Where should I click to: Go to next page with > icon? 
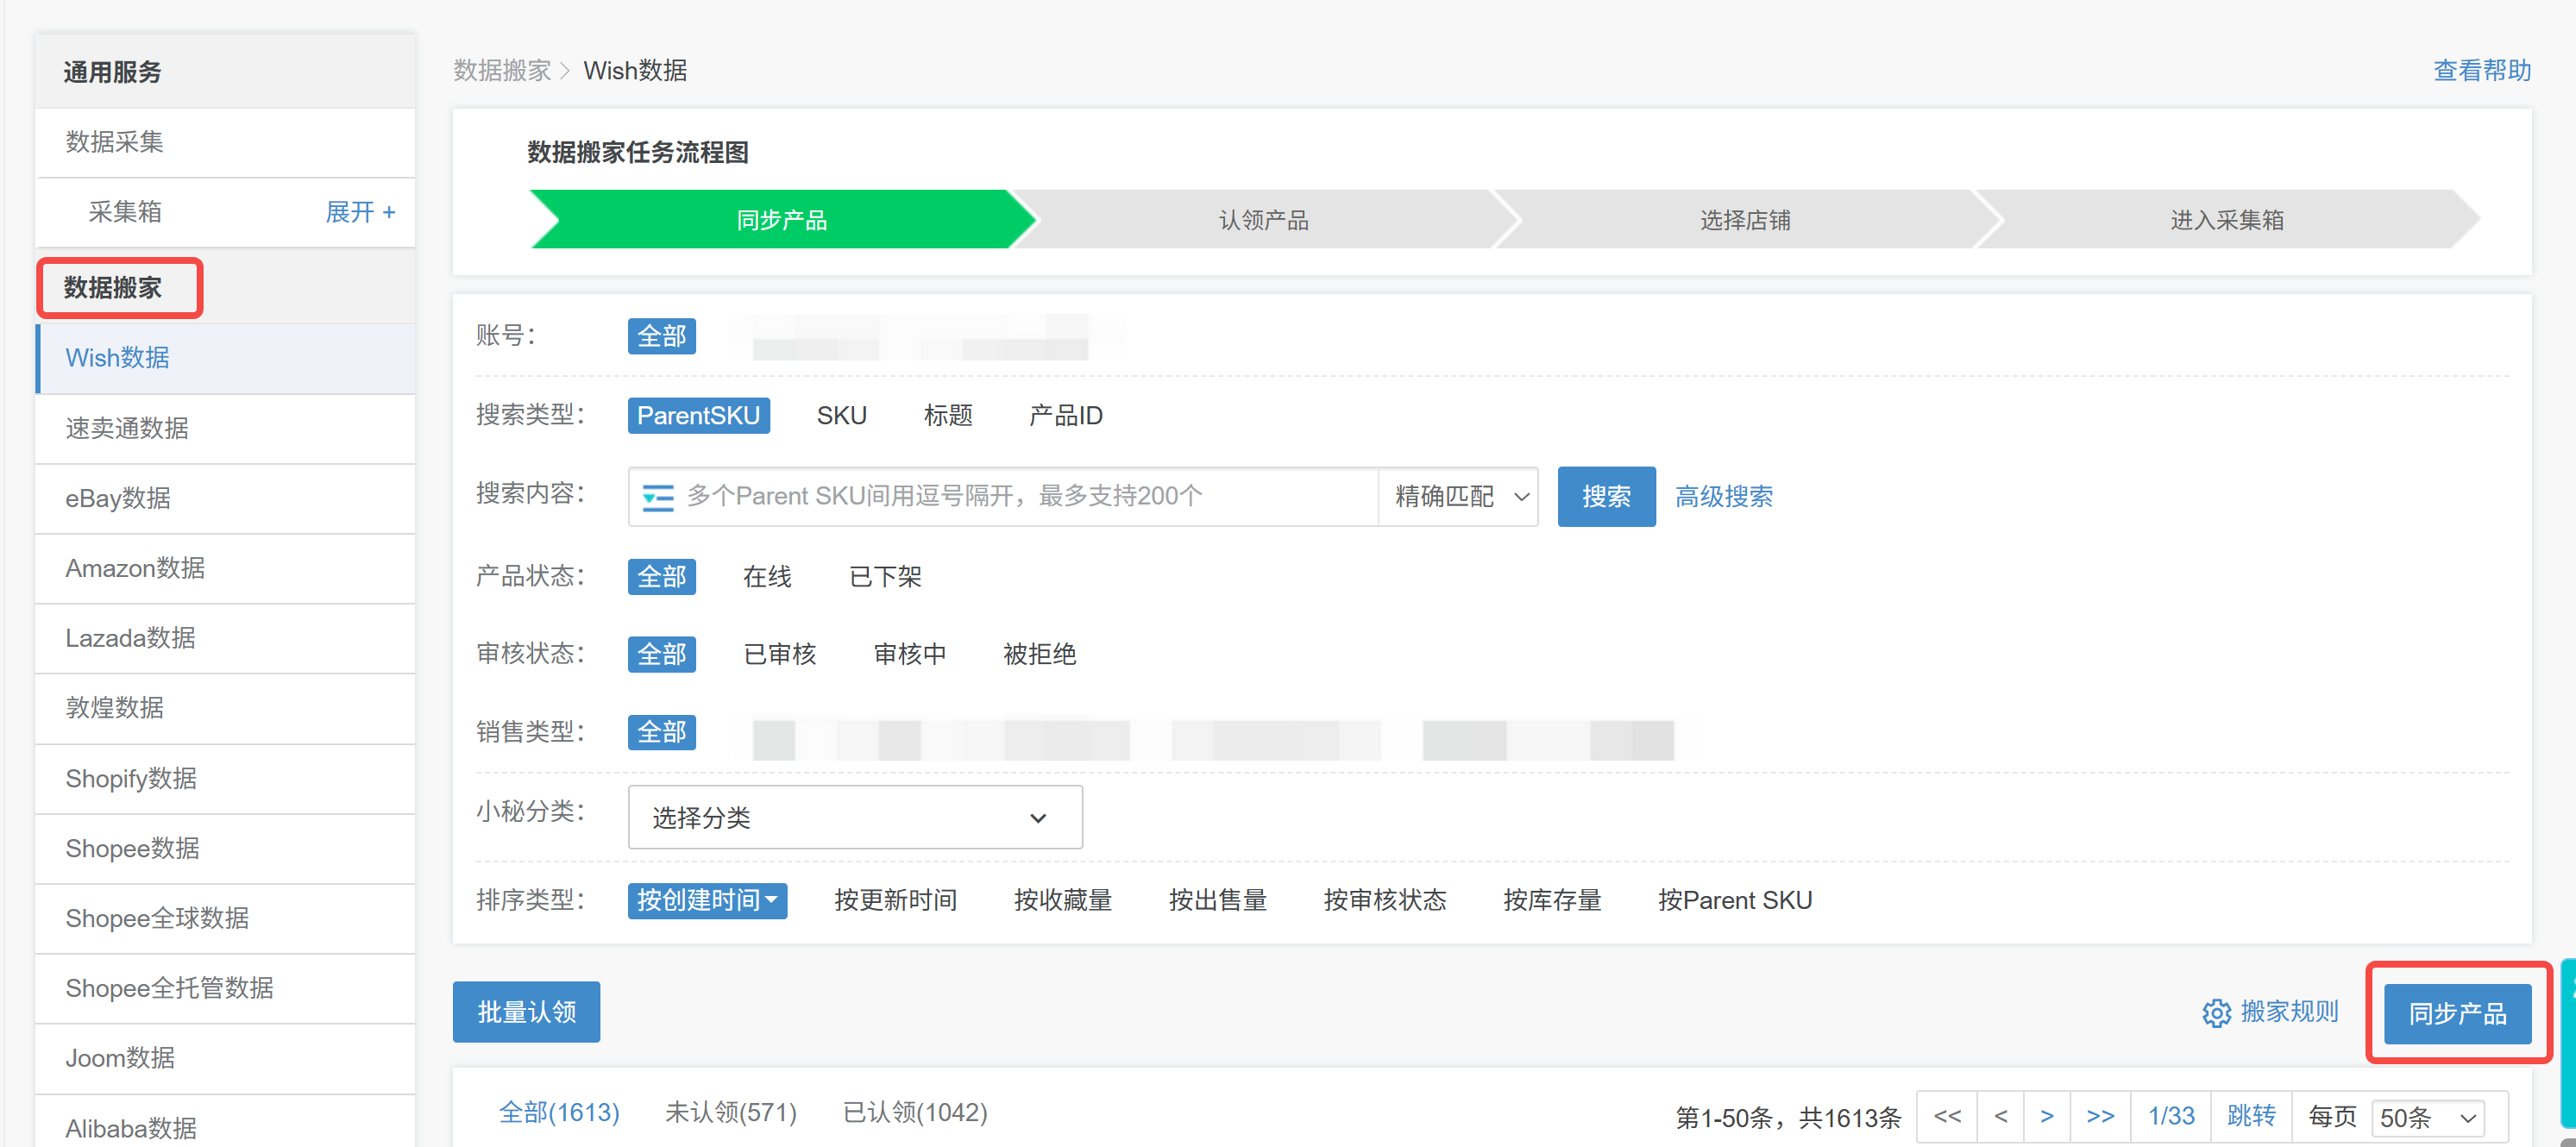coord(2047,1115)
